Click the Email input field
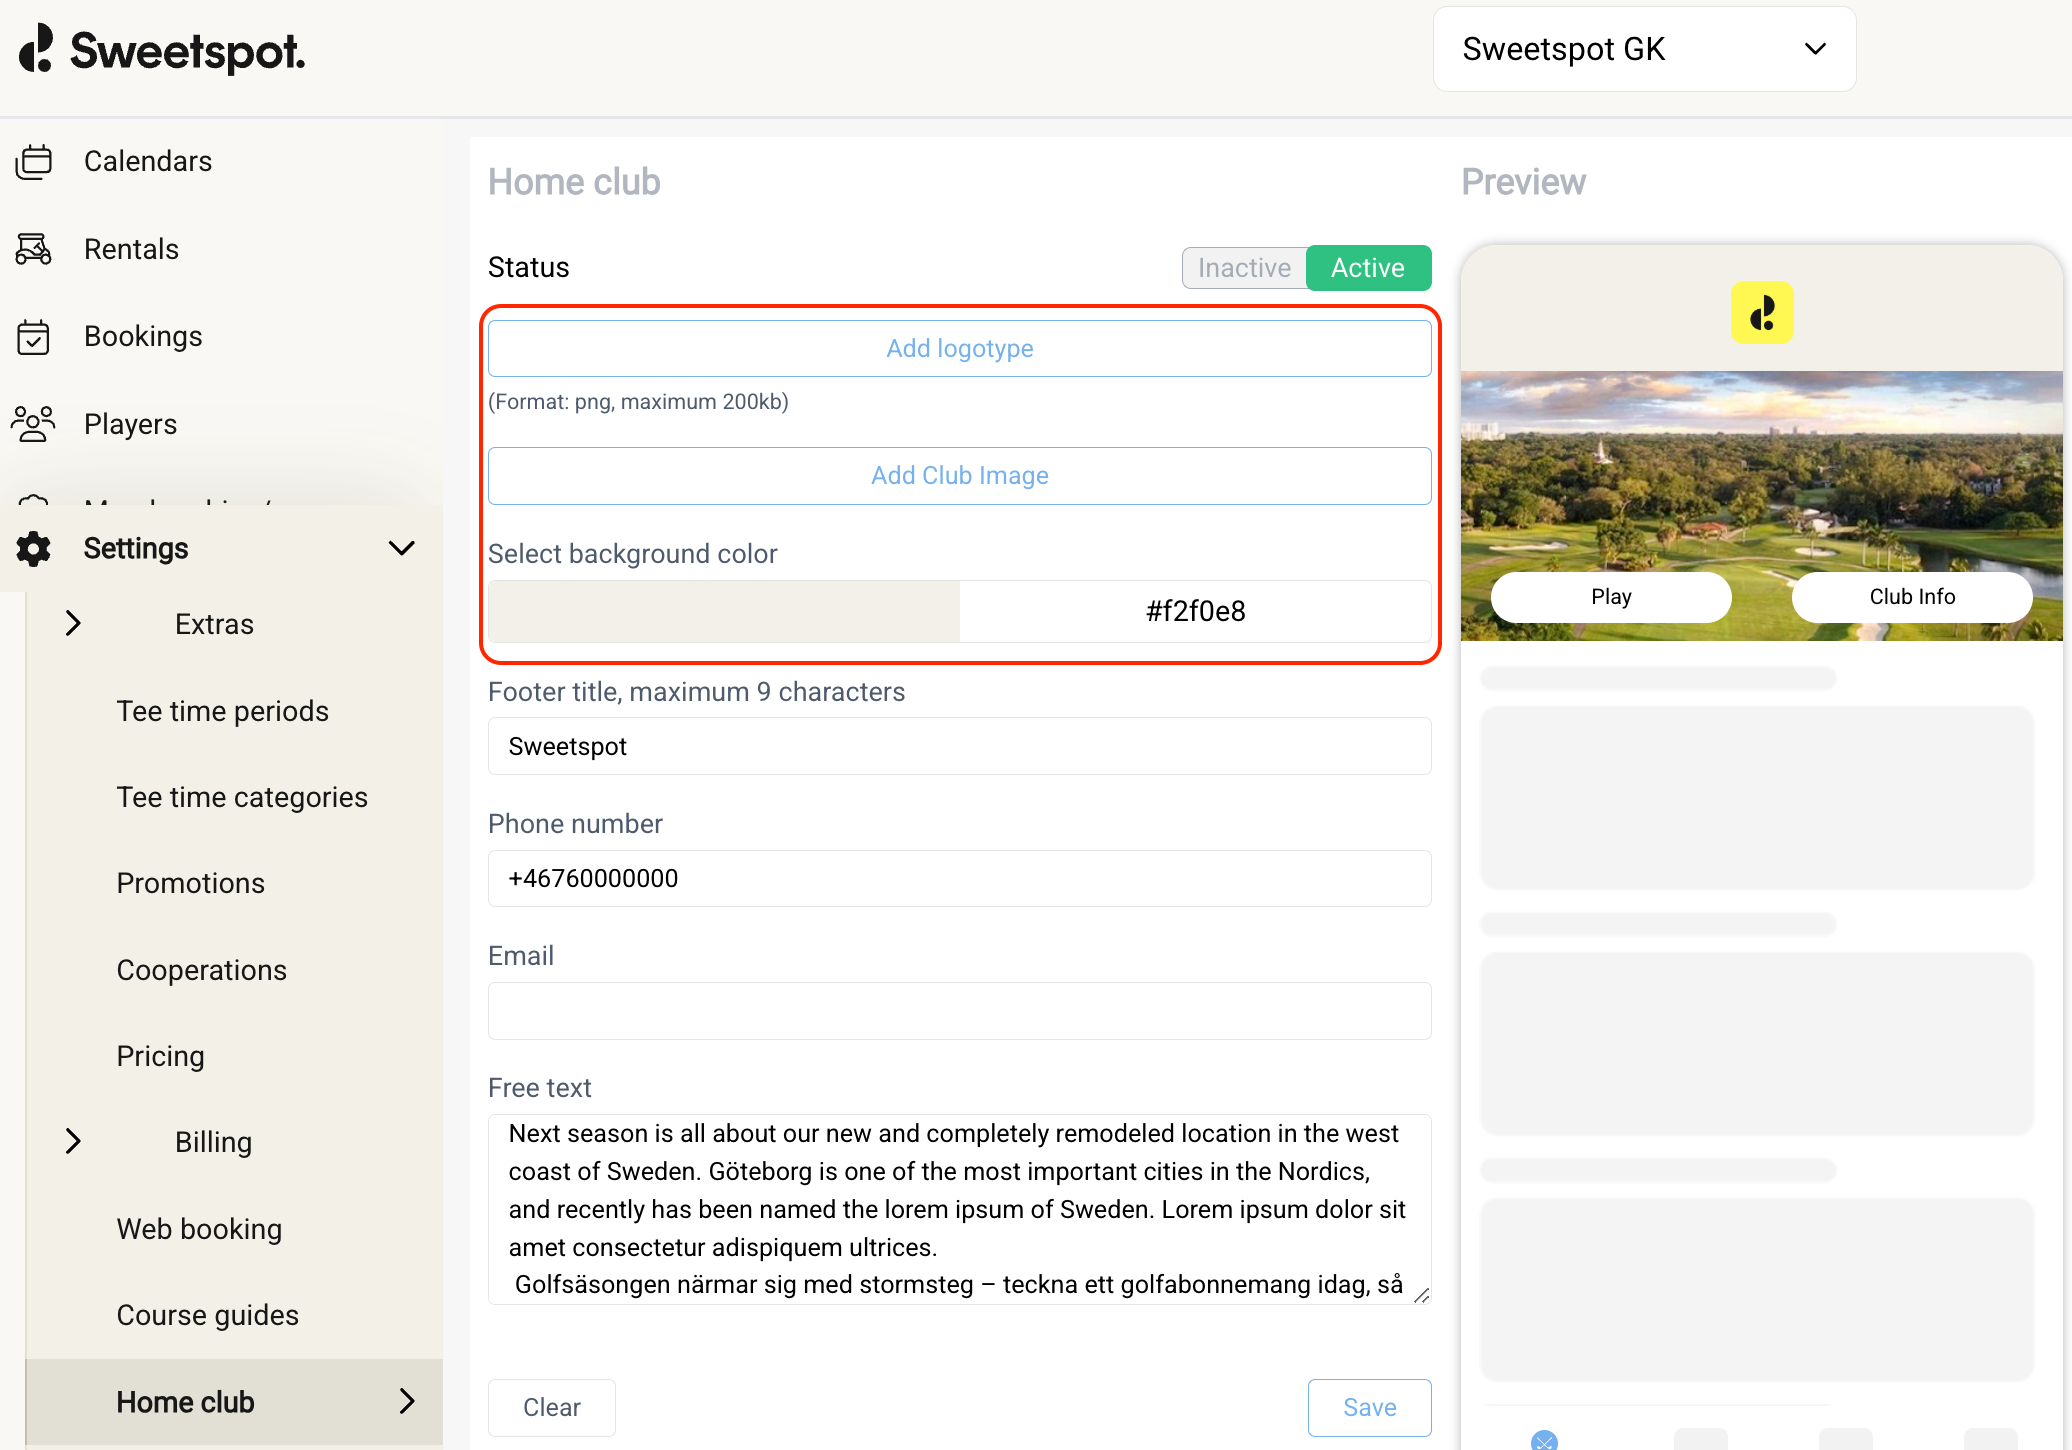The image size is (2072, 1450). coord(959,1011)
